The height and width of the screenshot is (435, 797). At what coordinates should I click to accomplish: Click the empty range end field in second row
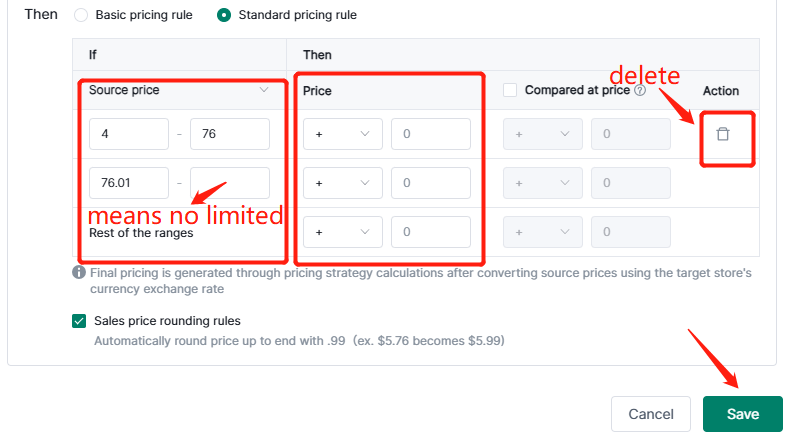click(x=230, y=183)
